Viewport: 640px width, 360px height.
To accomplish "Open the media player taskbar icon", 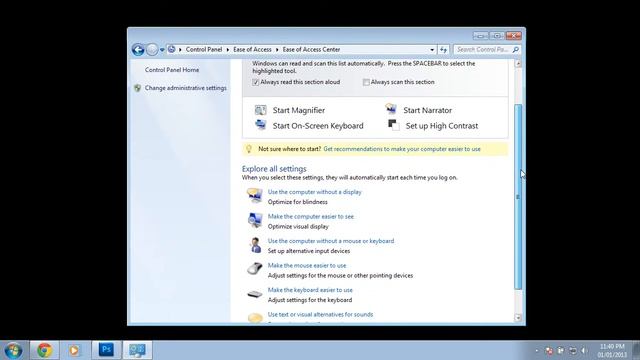I will 74,350.
